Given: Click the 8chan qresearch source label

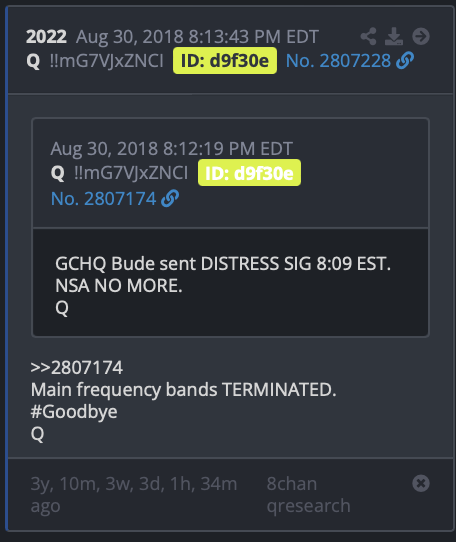Looking at the screenshot, I should pos(308,494).
